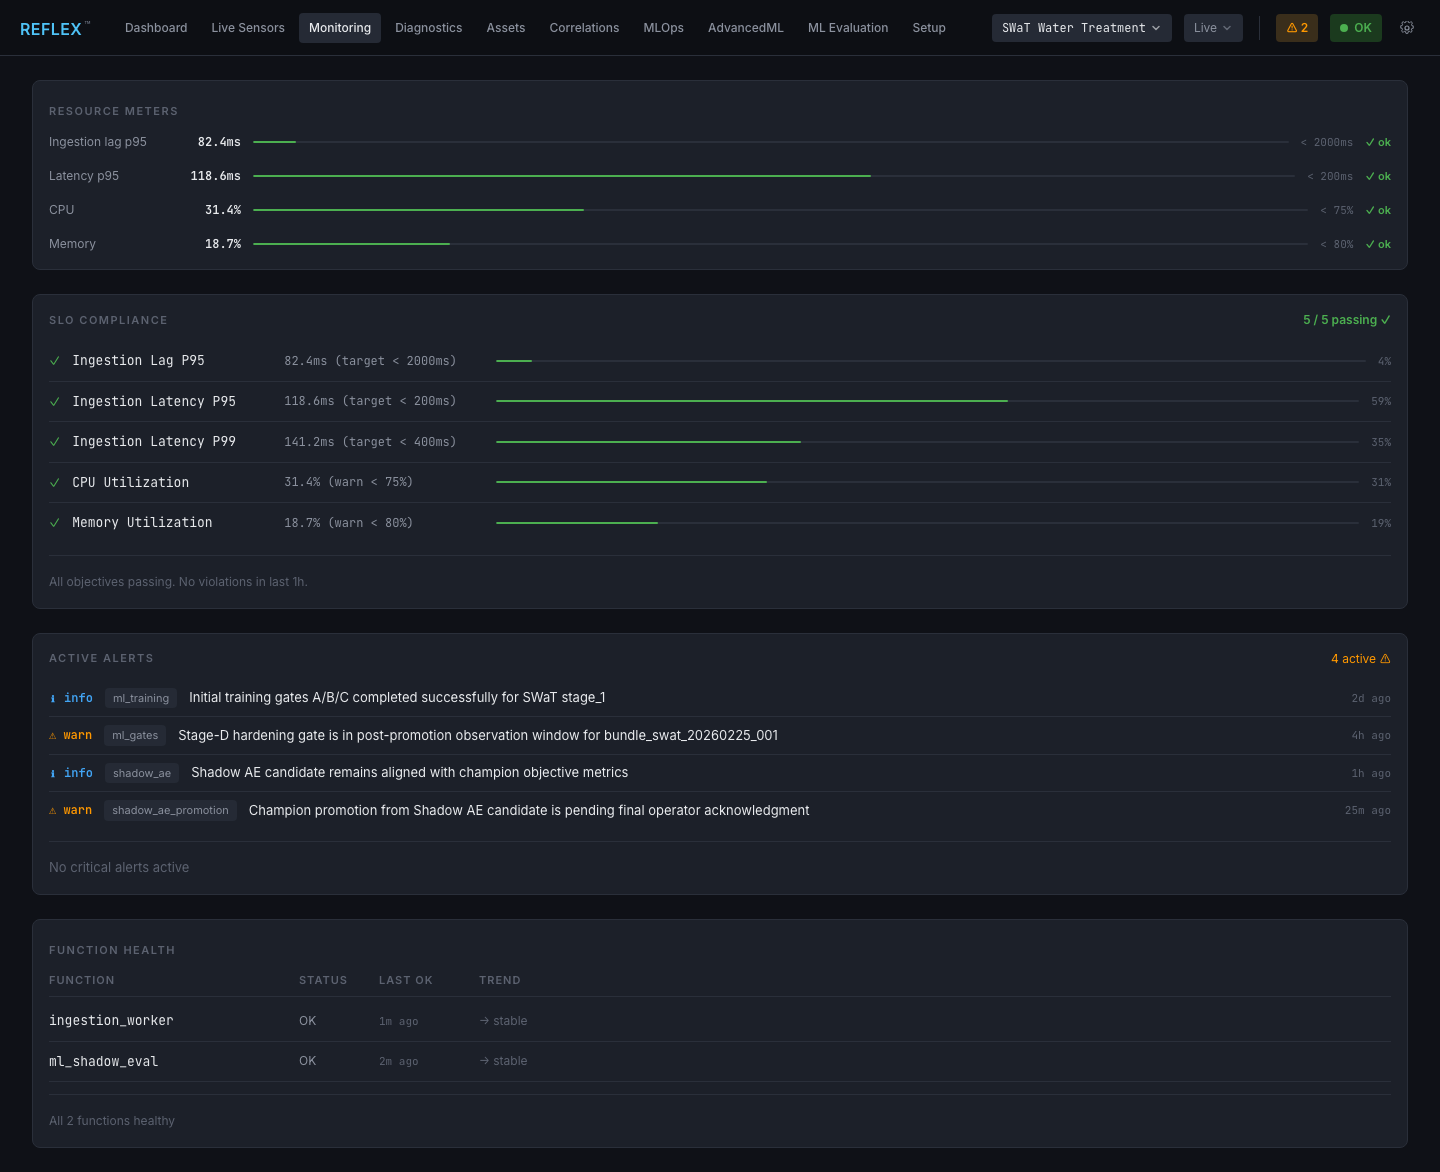Click checkmark icon beside CPU Utilization
Viewport: 1440px width, 1172px height.
(x=55, y=483)
